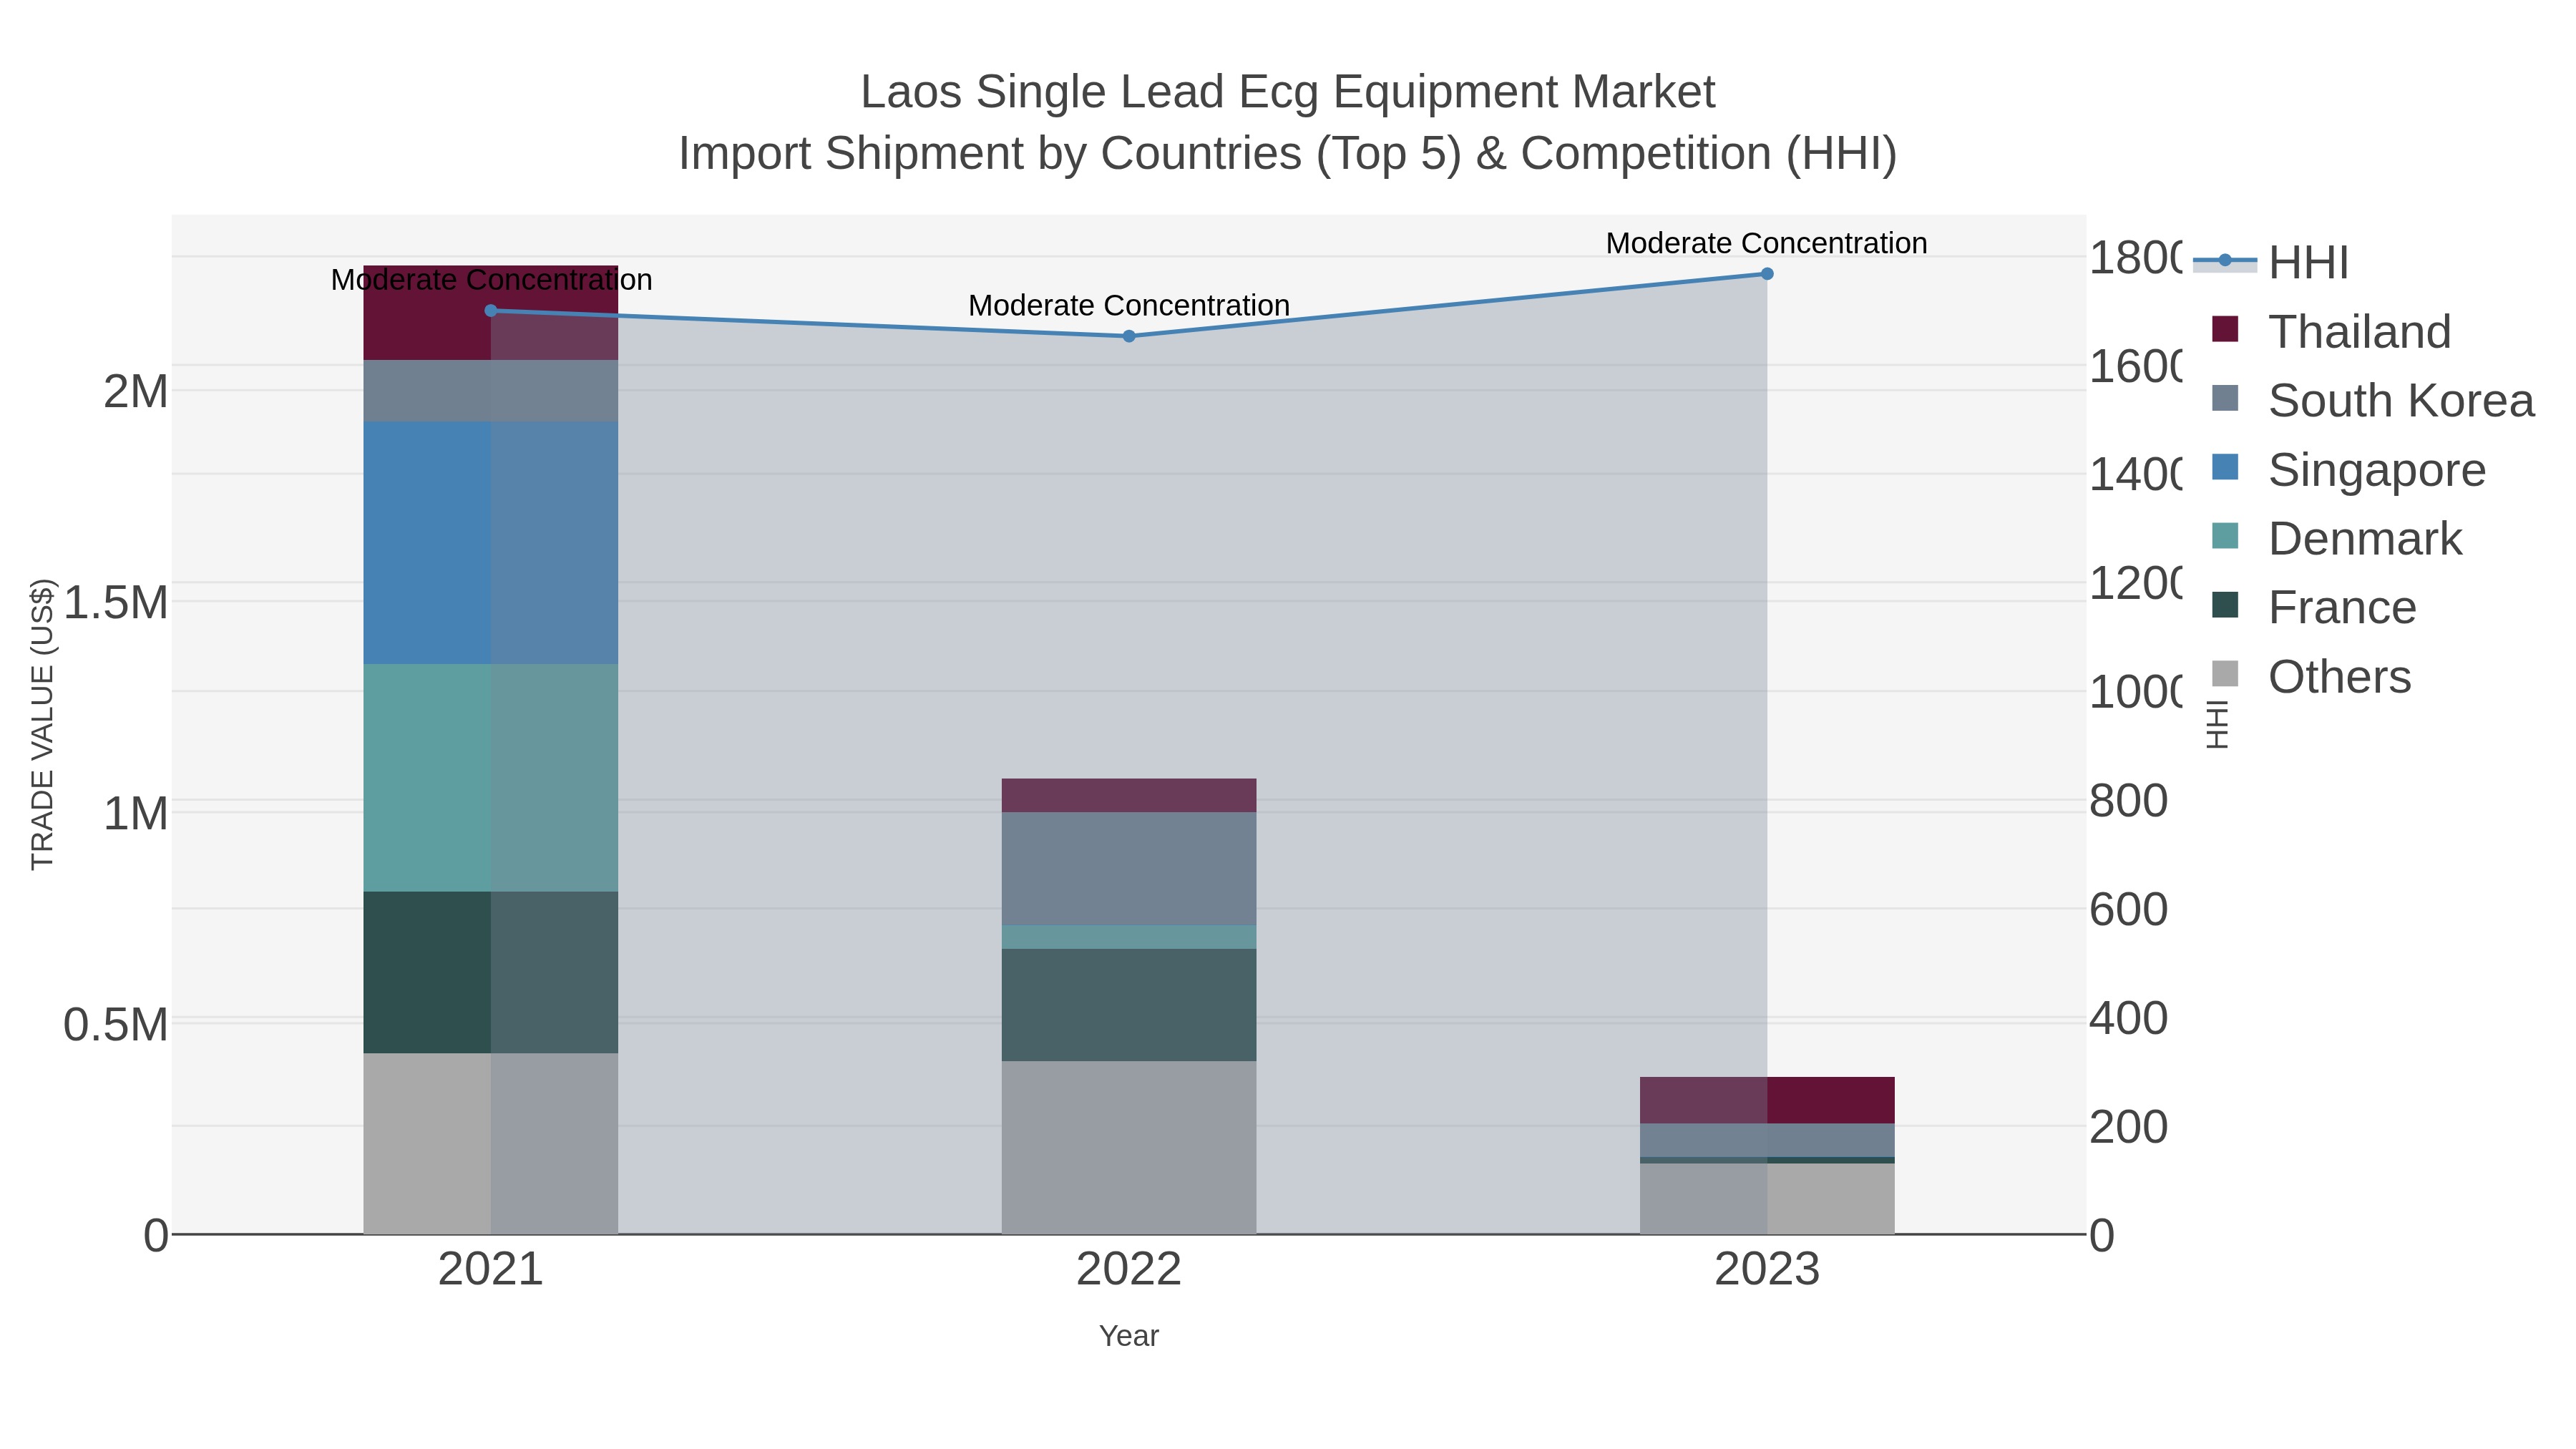Click the 'Year' x-axis title
This screenshot has width=2576, height=1449.
point(1129,1336)
